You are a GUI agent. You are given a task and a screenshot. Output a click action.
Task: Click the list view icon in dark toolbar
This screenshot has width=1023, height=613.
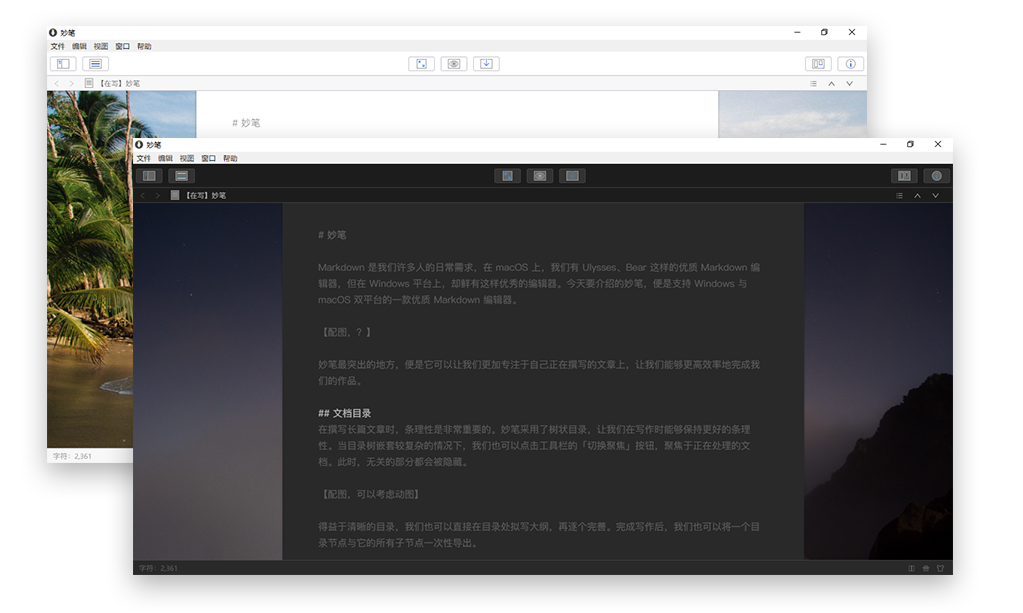pyautogui.click(x=181, y=176)
